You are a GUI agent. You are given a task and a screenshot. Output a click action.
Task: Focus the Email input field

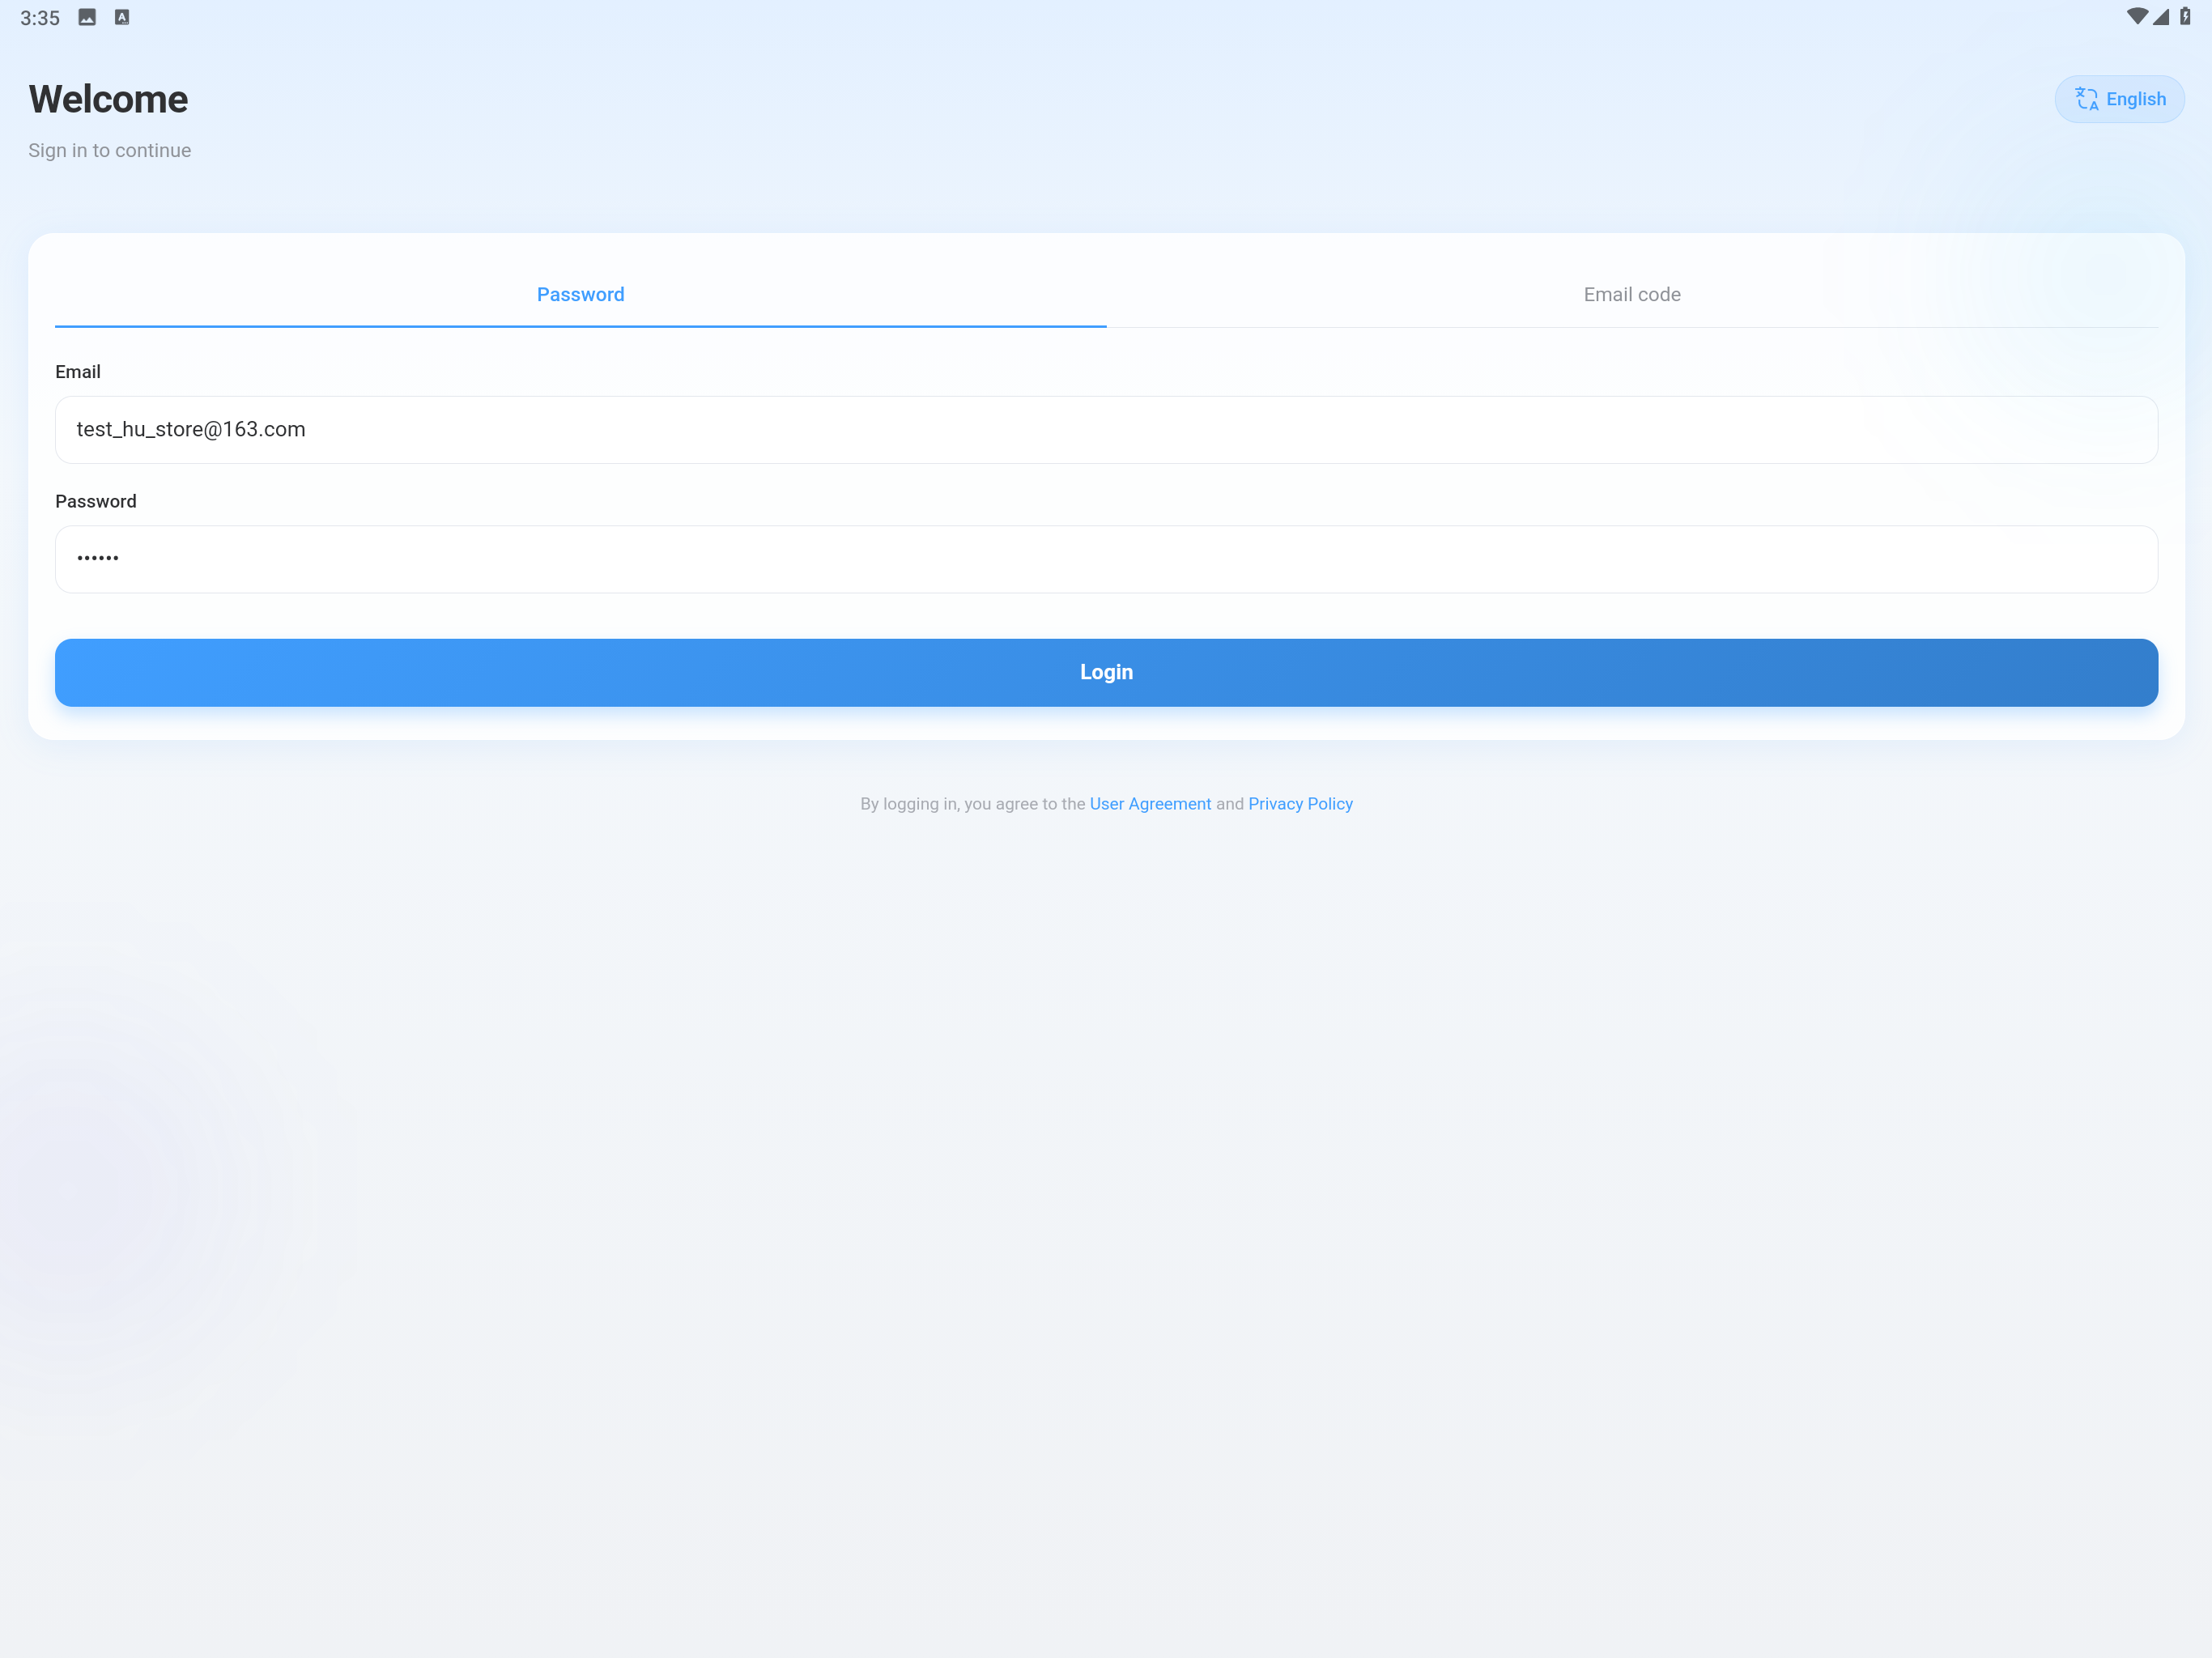pyautogui.click(x=1106, y=430)
